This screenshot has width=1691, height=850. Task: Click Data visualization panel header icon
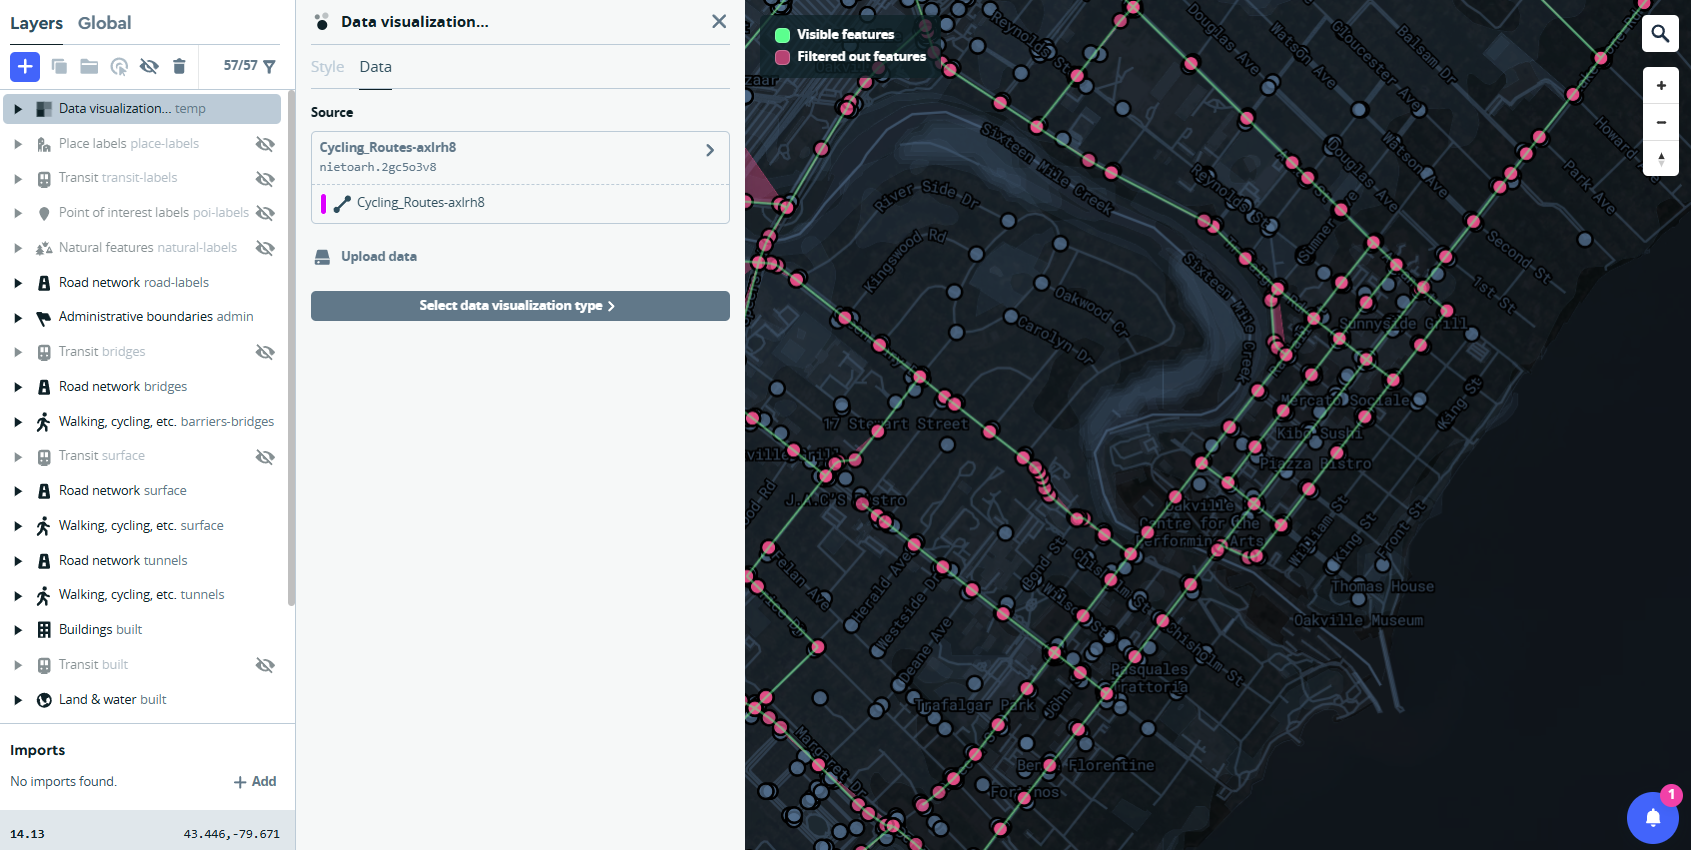click(321, 21)
